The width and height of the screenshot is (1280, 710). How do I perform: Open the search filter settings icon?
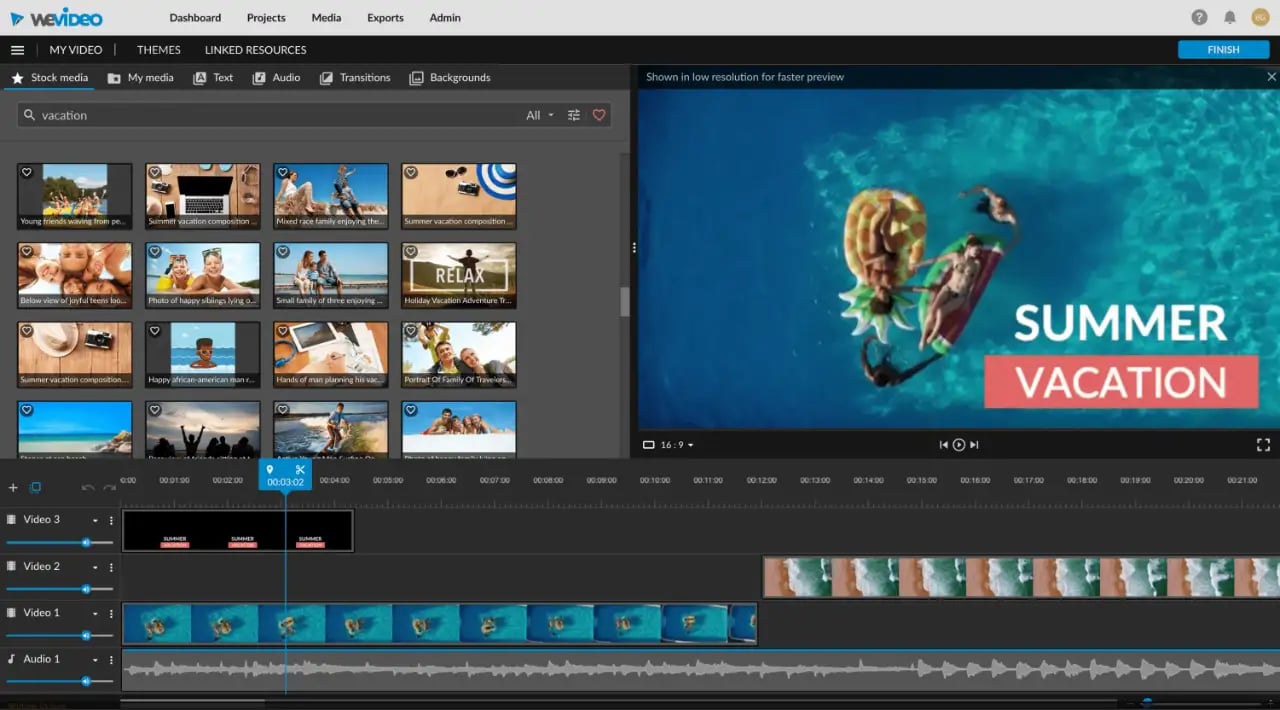(573, 115)
